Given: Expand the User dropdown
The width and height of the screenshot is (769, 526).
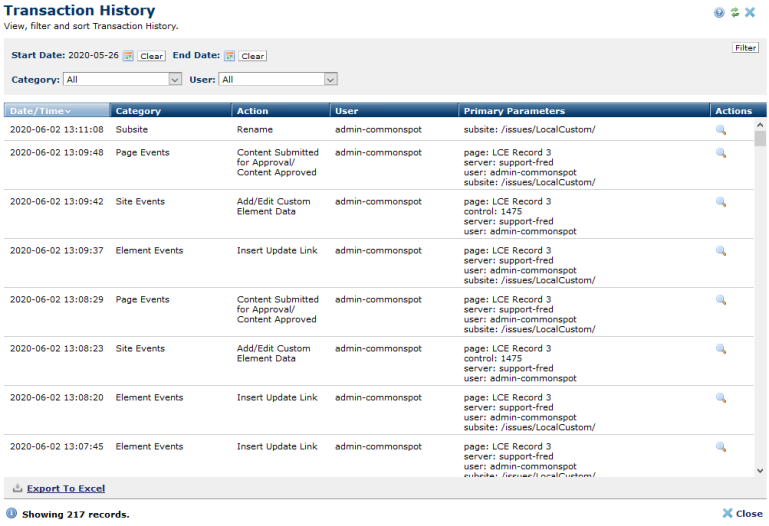Looking at the screenshot, I should coord(330,80).
